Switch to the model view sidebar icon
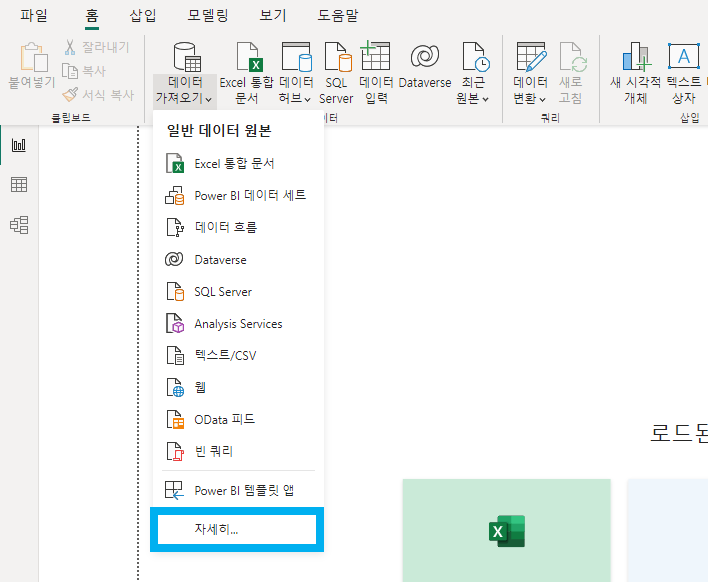 (x=19, y=224)
